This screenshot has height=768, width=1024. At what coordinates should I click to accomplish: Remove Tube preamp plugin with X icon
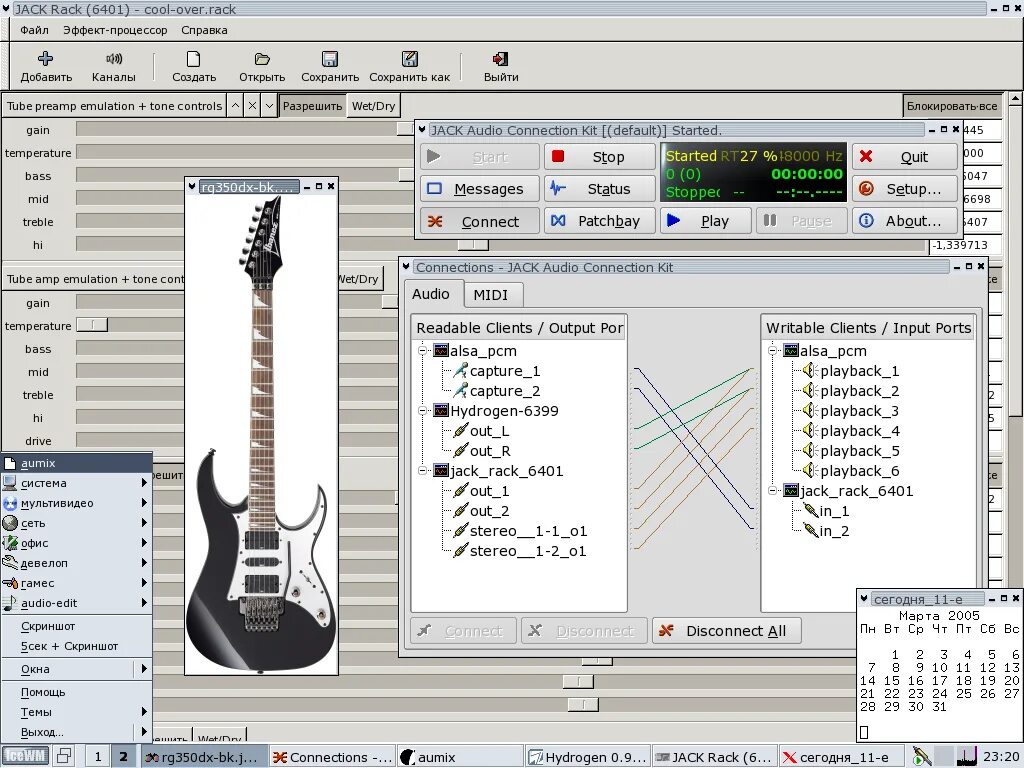pos(252,106)
